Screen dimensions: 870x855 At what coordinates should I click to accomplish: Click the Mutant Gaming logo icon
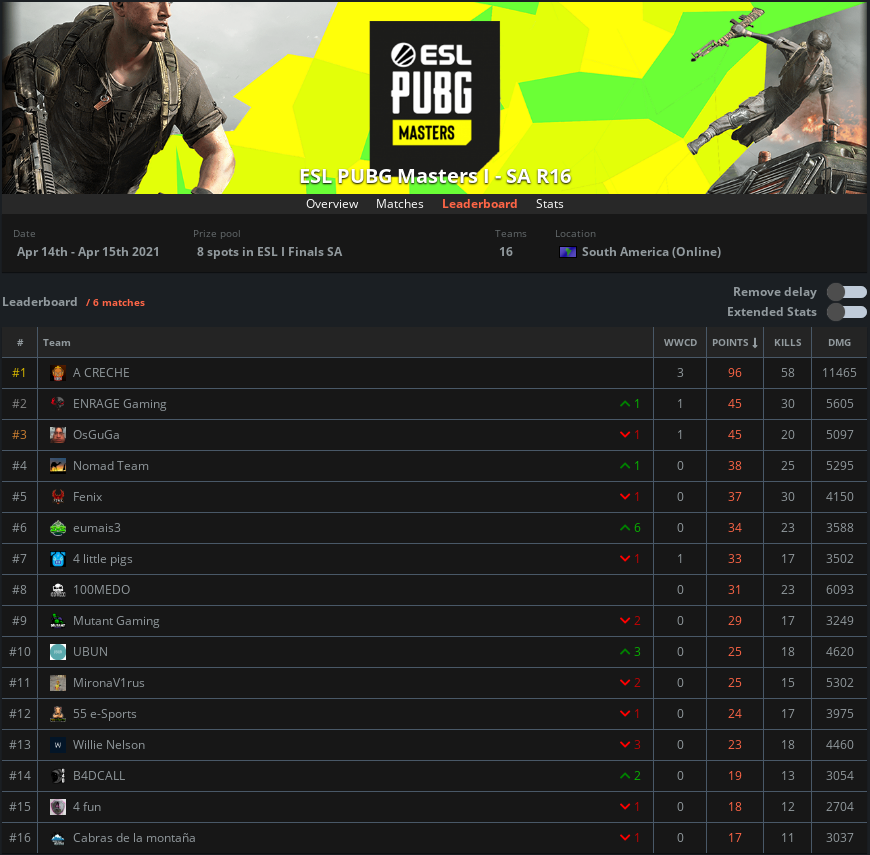57,620
